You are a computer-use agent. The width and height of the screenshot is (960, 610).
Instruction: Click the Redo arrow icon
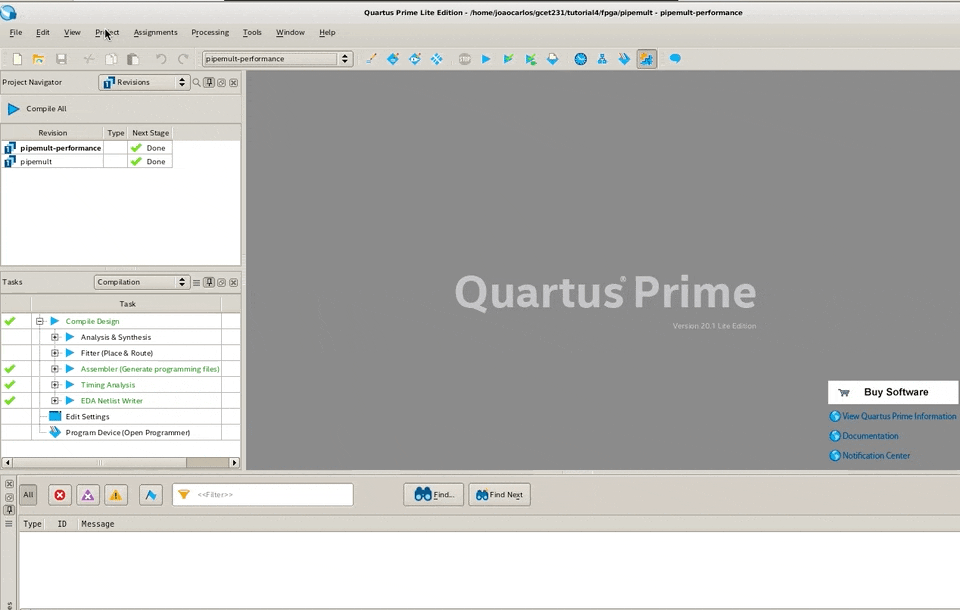(x=182, y=59)
